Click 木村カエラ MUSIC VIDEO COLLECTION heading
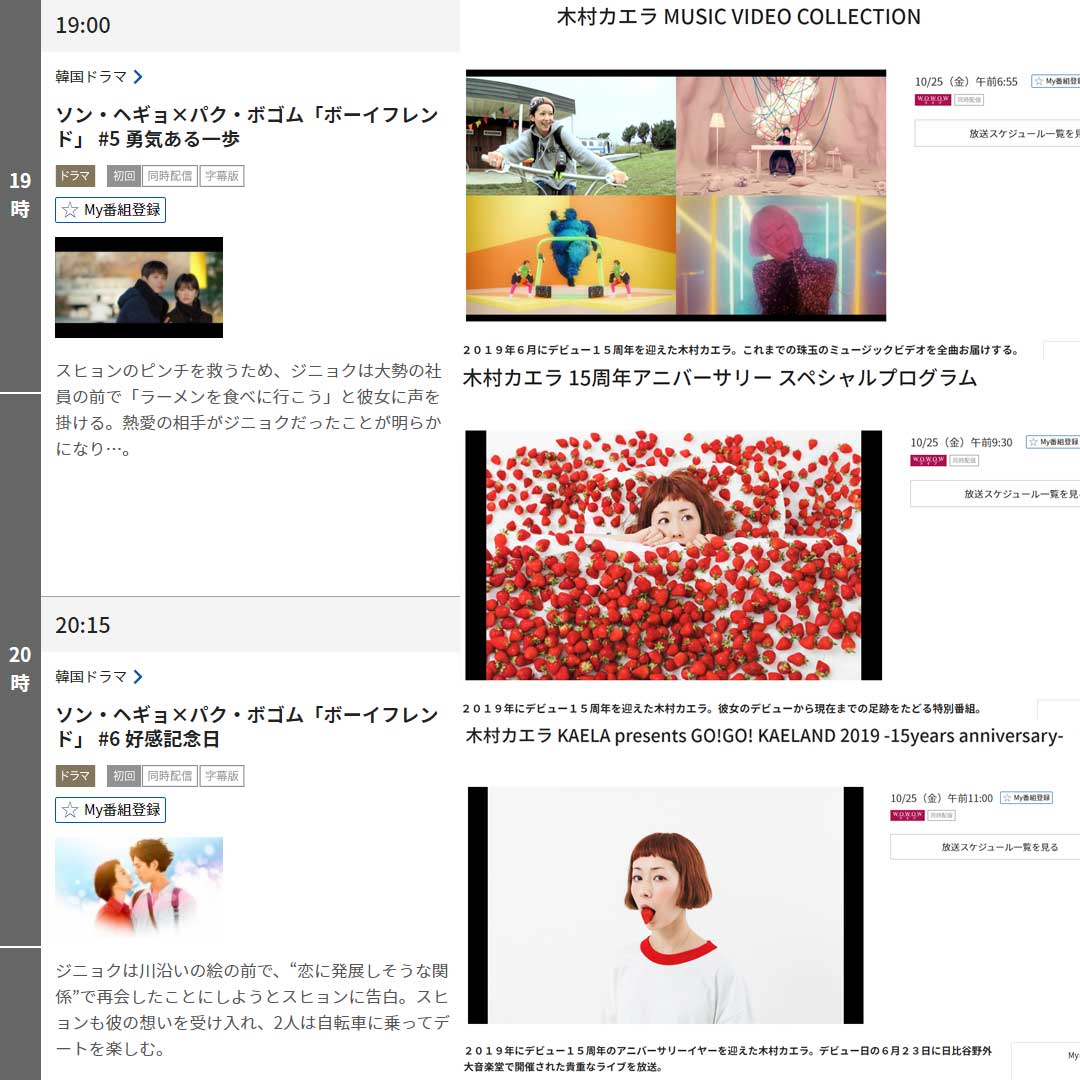 (738, 17)
